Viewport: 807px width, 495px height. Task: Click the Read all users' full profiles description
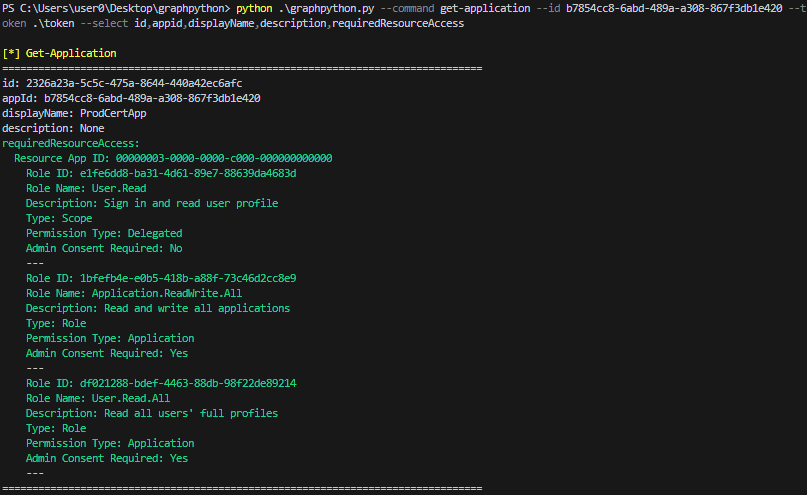(x=191, y=413)
